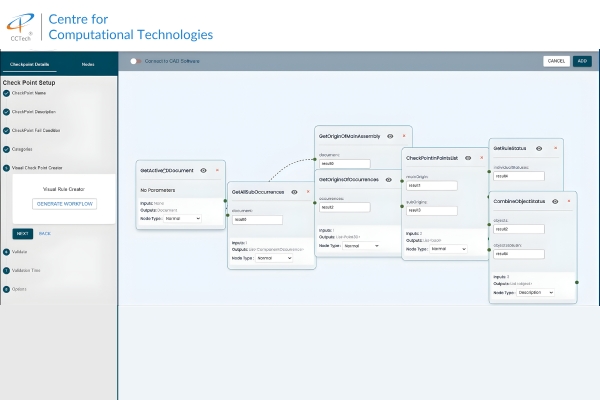The width and height of the screenshot is (600, 400).
Task: Toggle the Connect to CAD Software switch
Action: pos(135,61)
